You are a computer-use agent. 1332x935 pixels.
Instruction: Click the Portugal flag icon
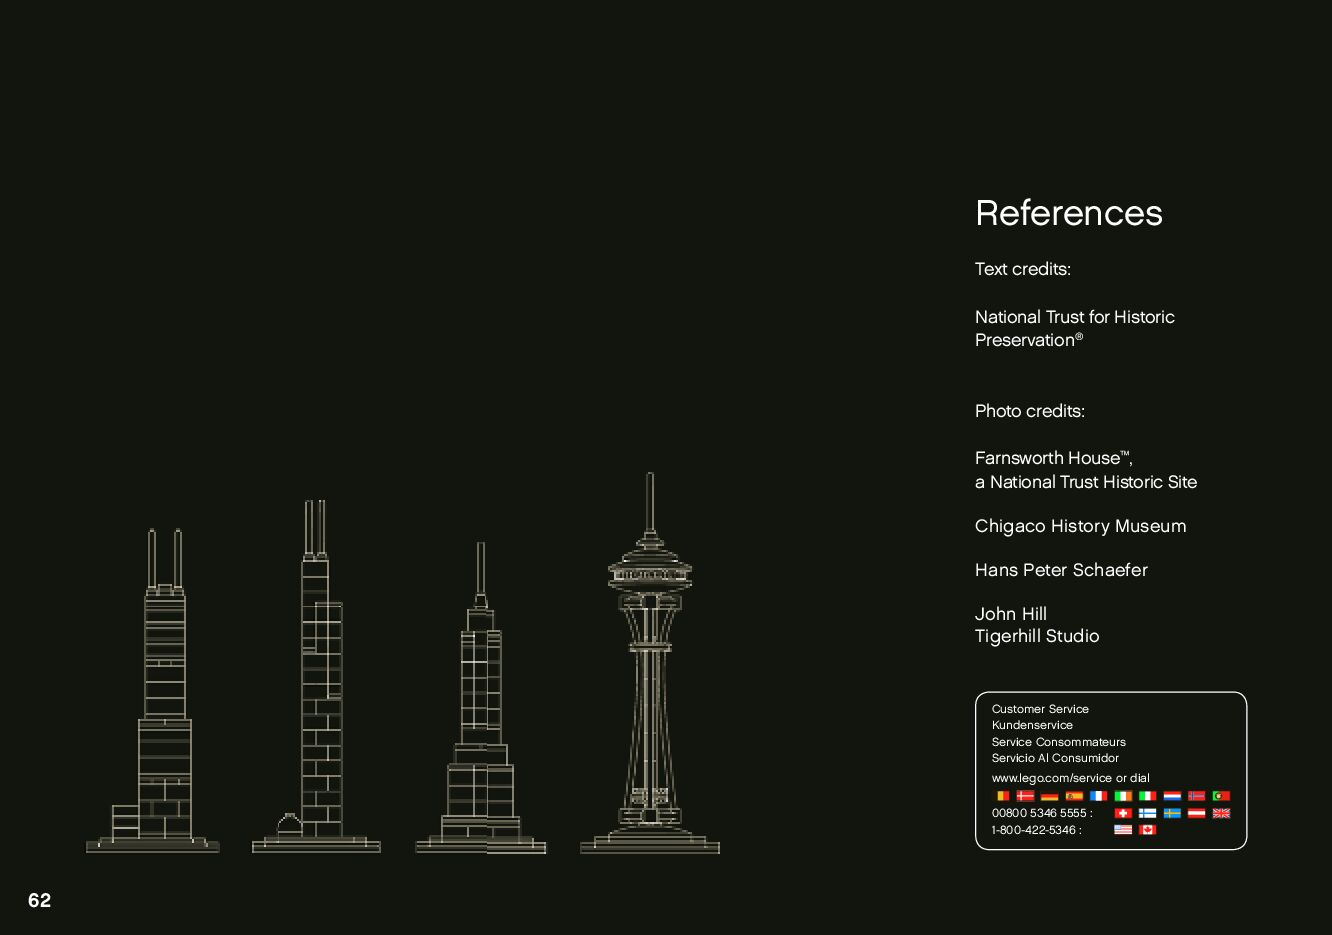coord(1221,796)
